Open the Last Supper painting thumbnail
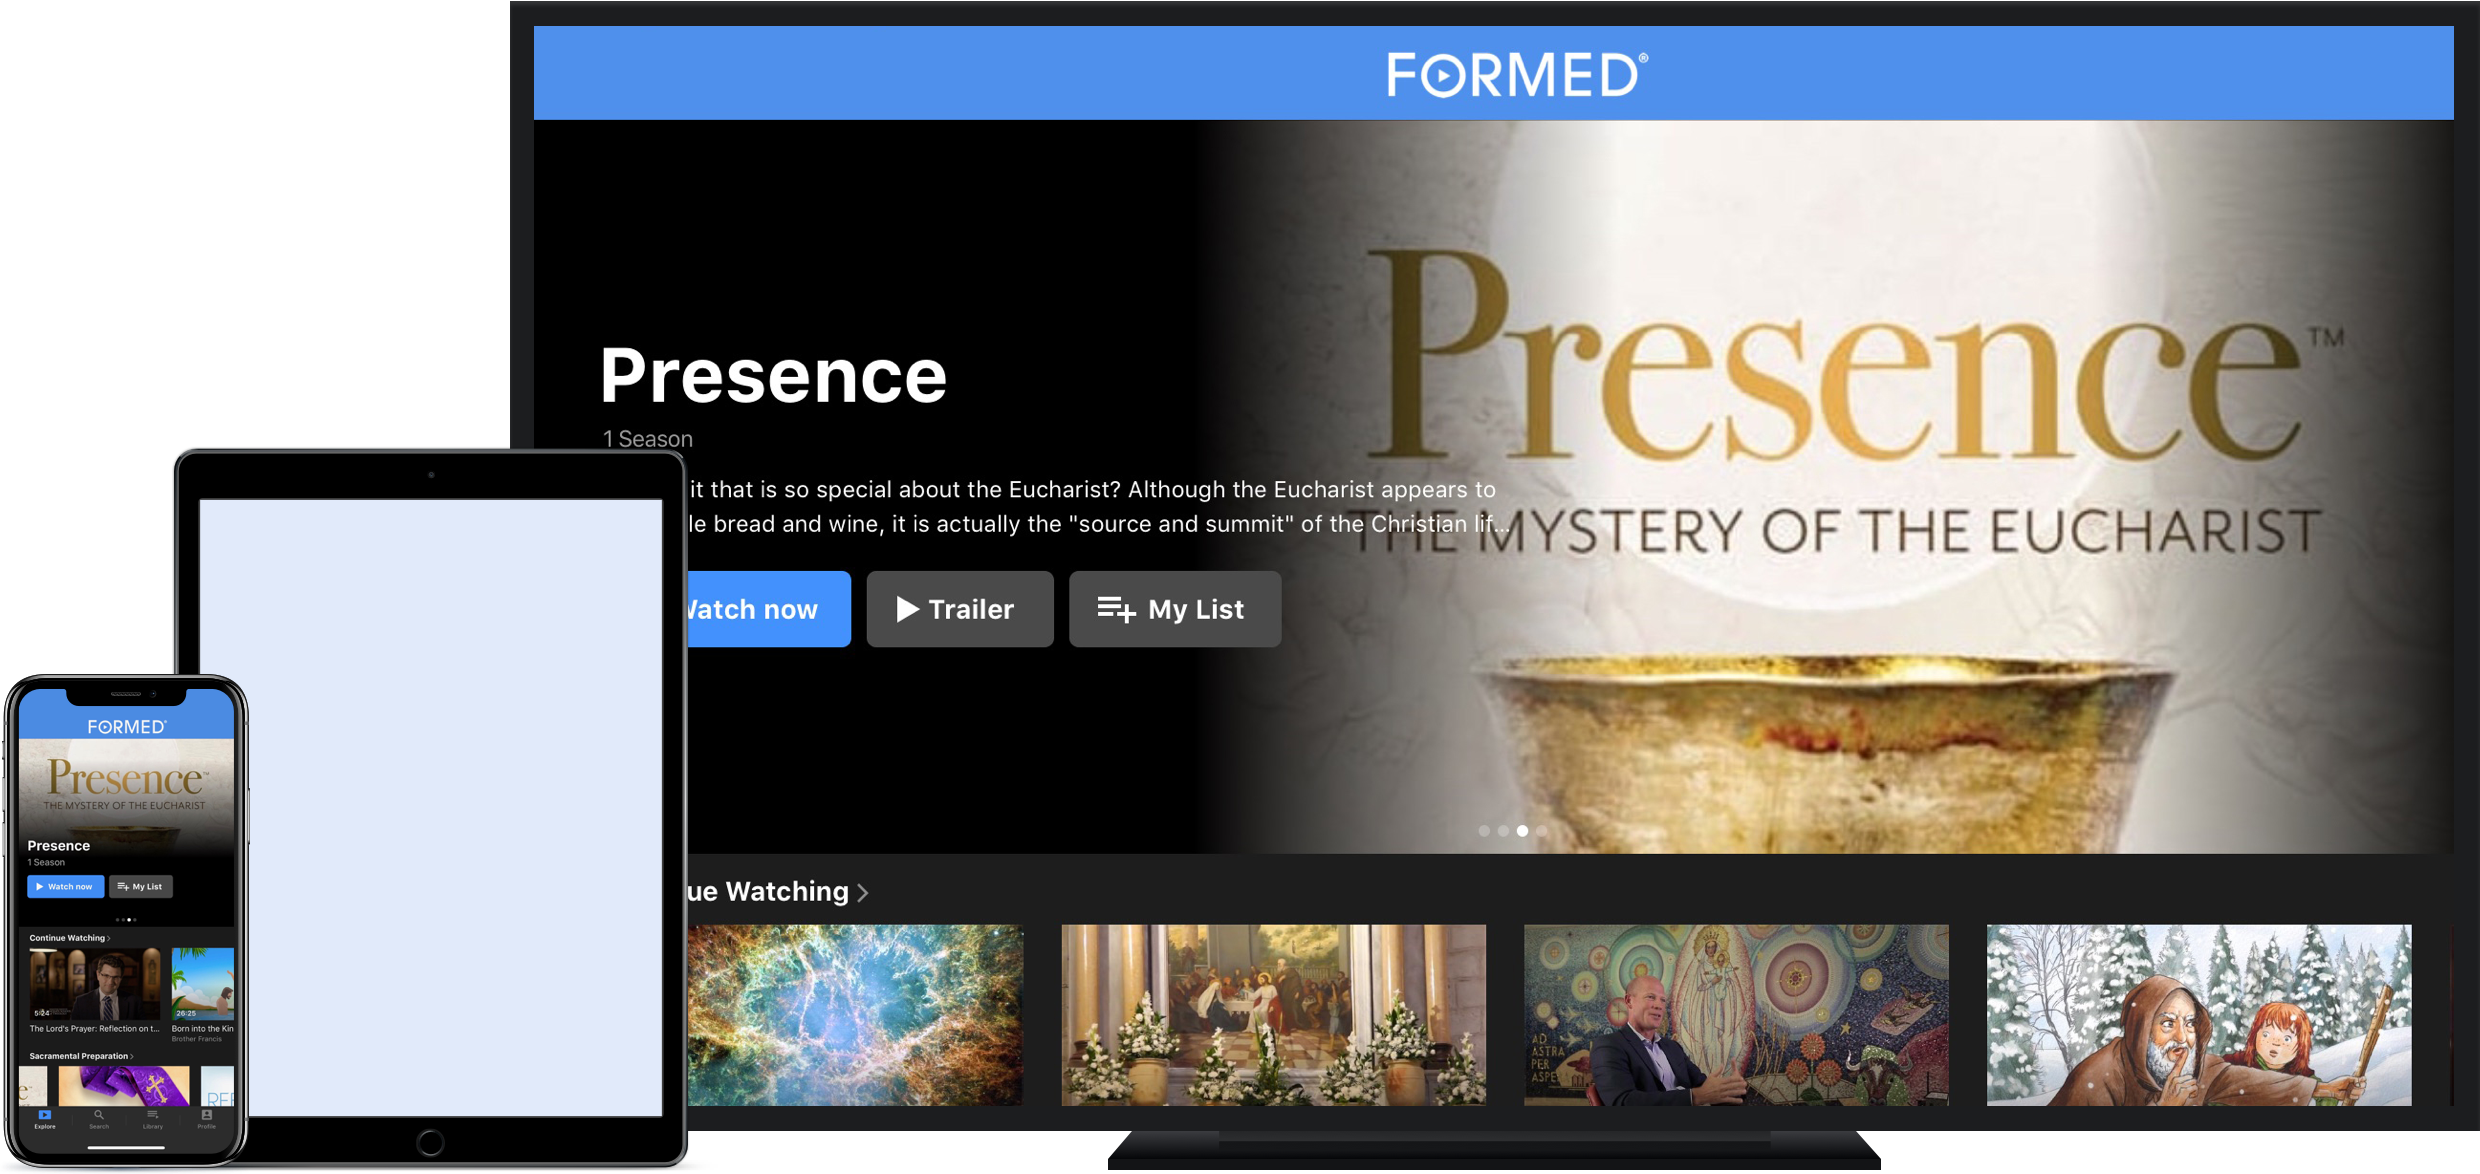 [1273, 1015]
